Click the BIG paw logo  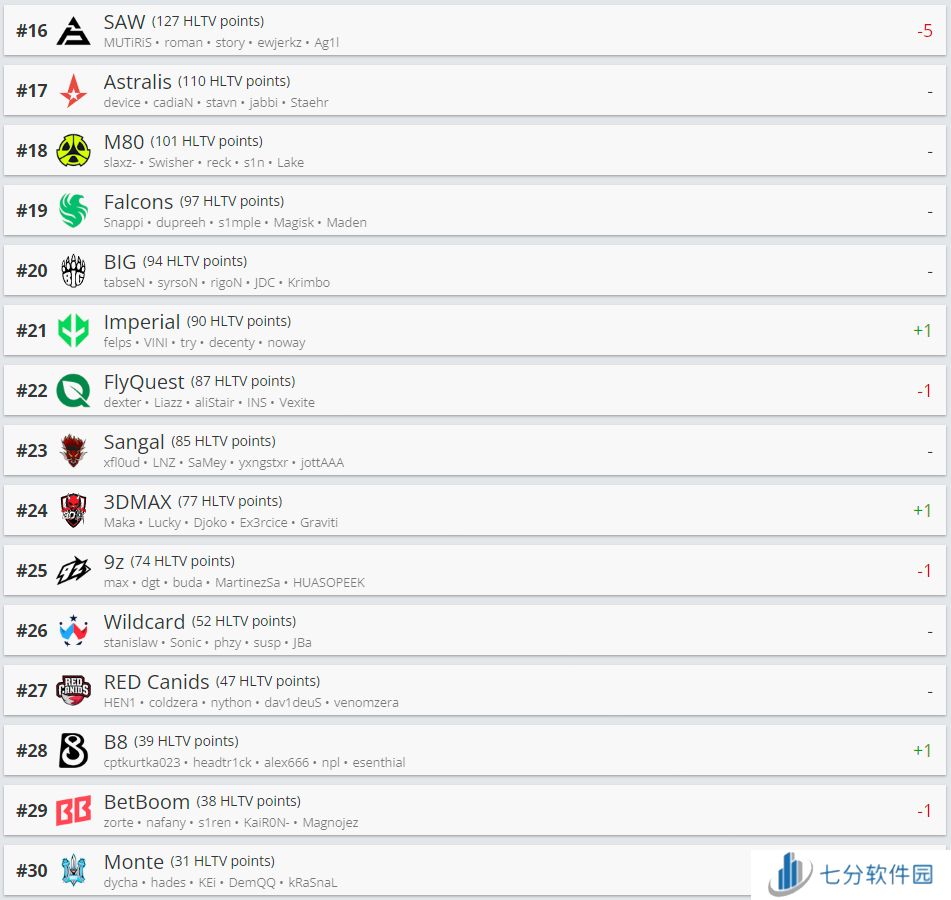[73, 270]
